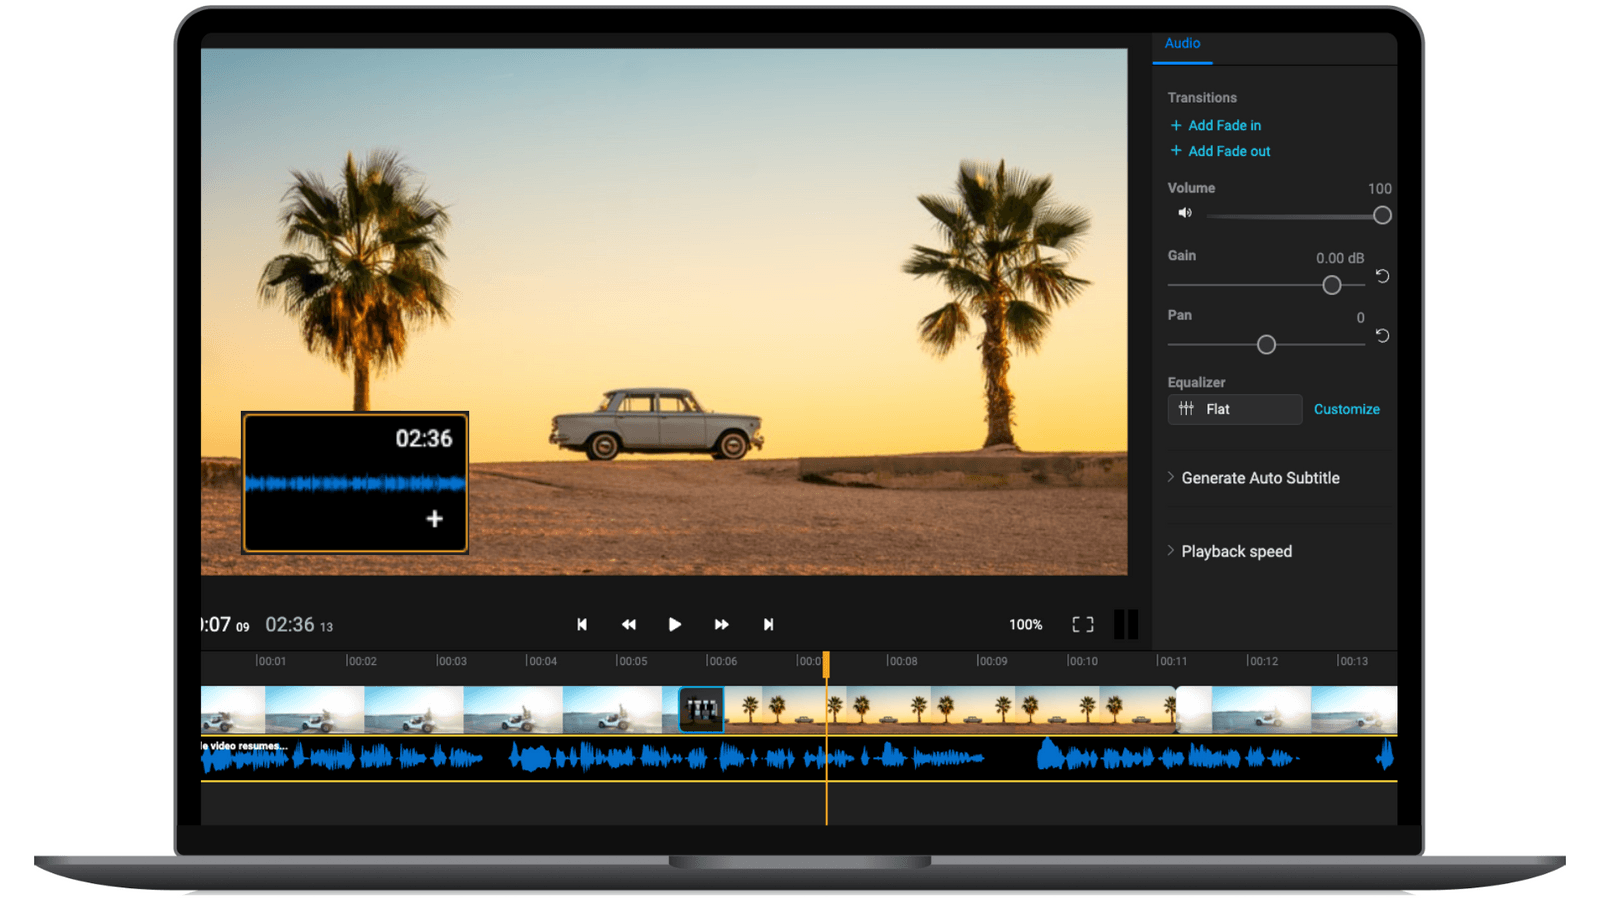Skip to end of the timeline
This screenshot has width=1600, height=900.
[768, 624]
